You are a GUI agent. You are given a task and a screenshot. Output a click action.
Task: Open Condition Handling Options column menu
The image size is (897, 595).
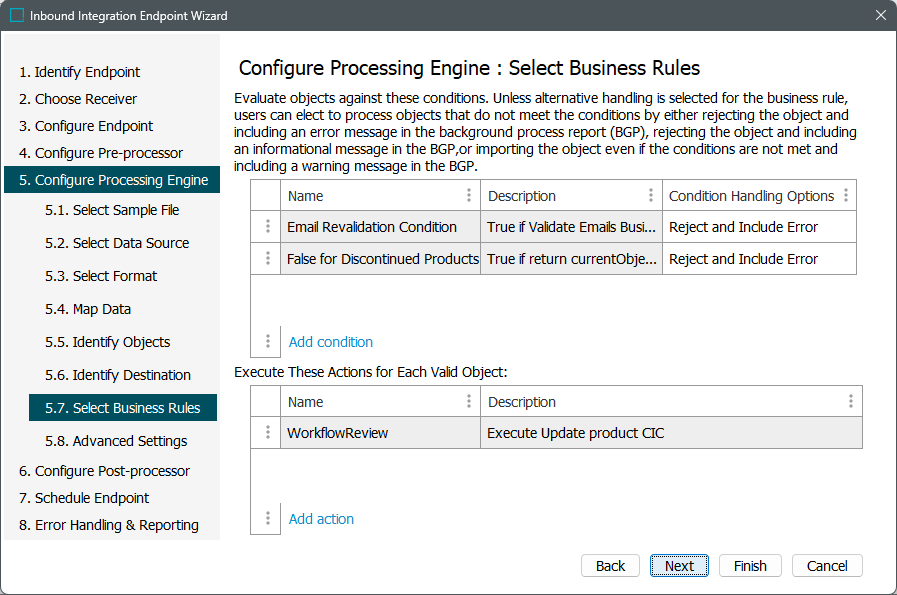846,196
